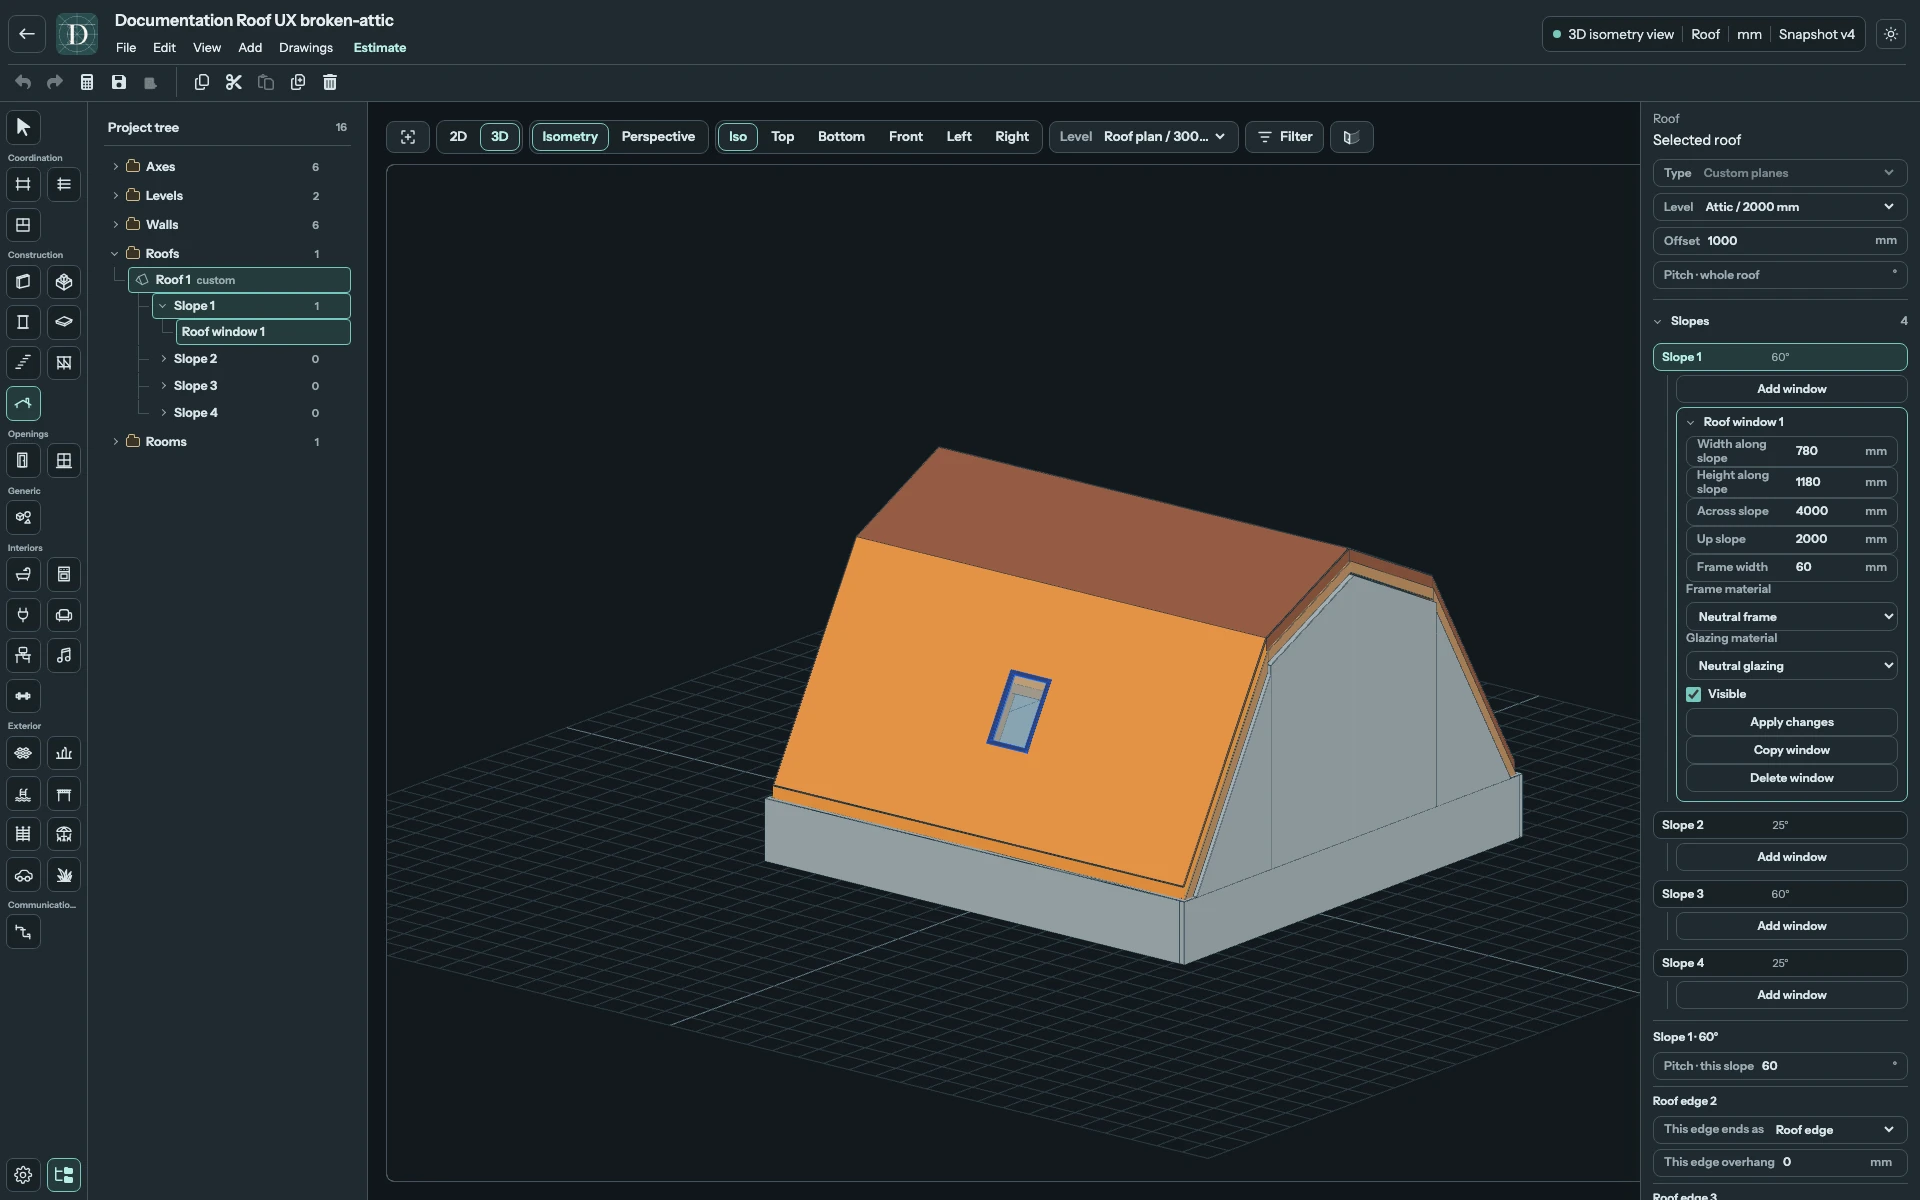Open the Glazing material Neutral glazing dropdown

point(1791,666)
